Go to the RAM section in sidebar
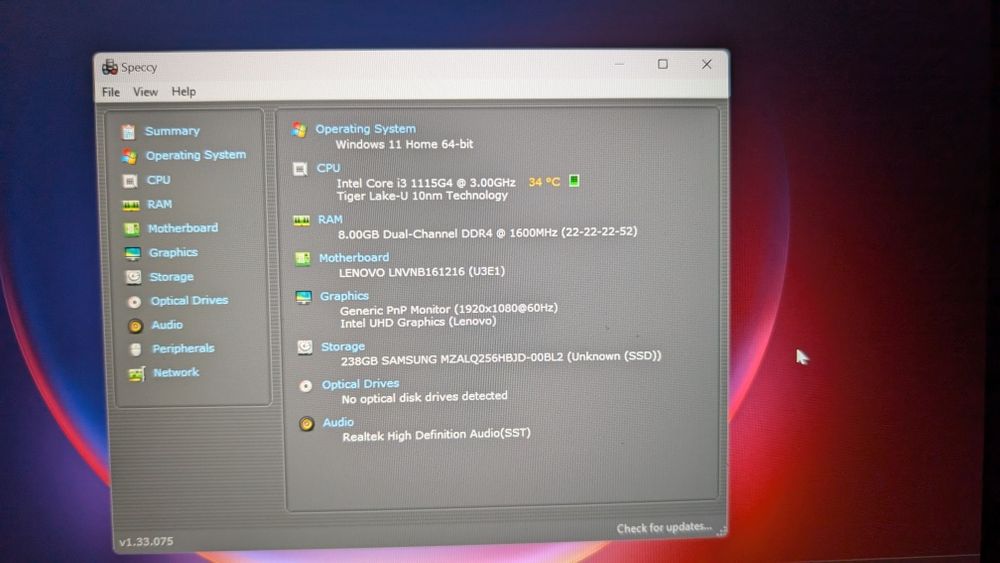 point(159,204)
